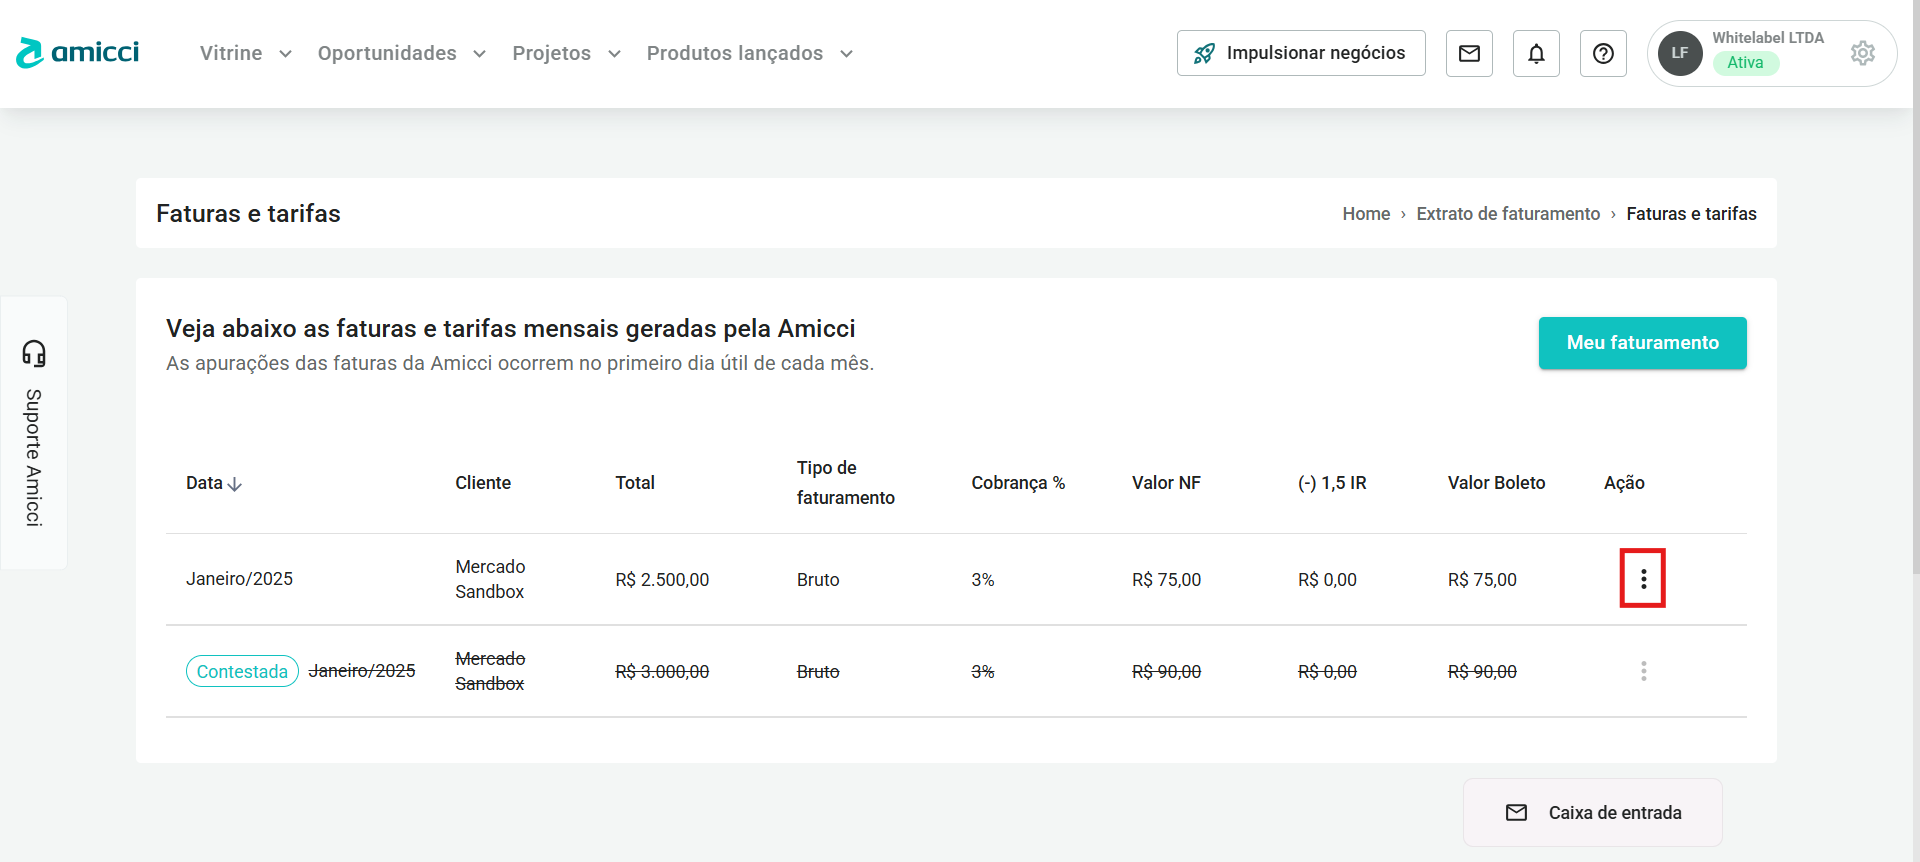This screenshot has height=862, width=1920.
Task: Expand the Projetos dropdown menu
Action: click(566, 53)
